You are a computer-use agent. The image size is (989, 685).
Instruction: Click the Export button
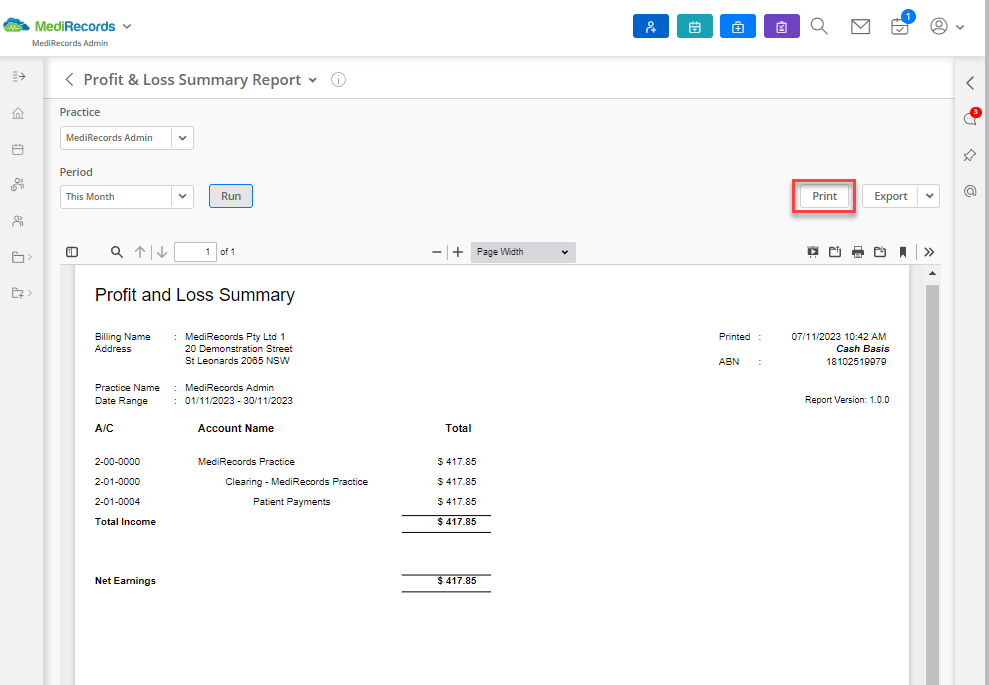(891, 196)
